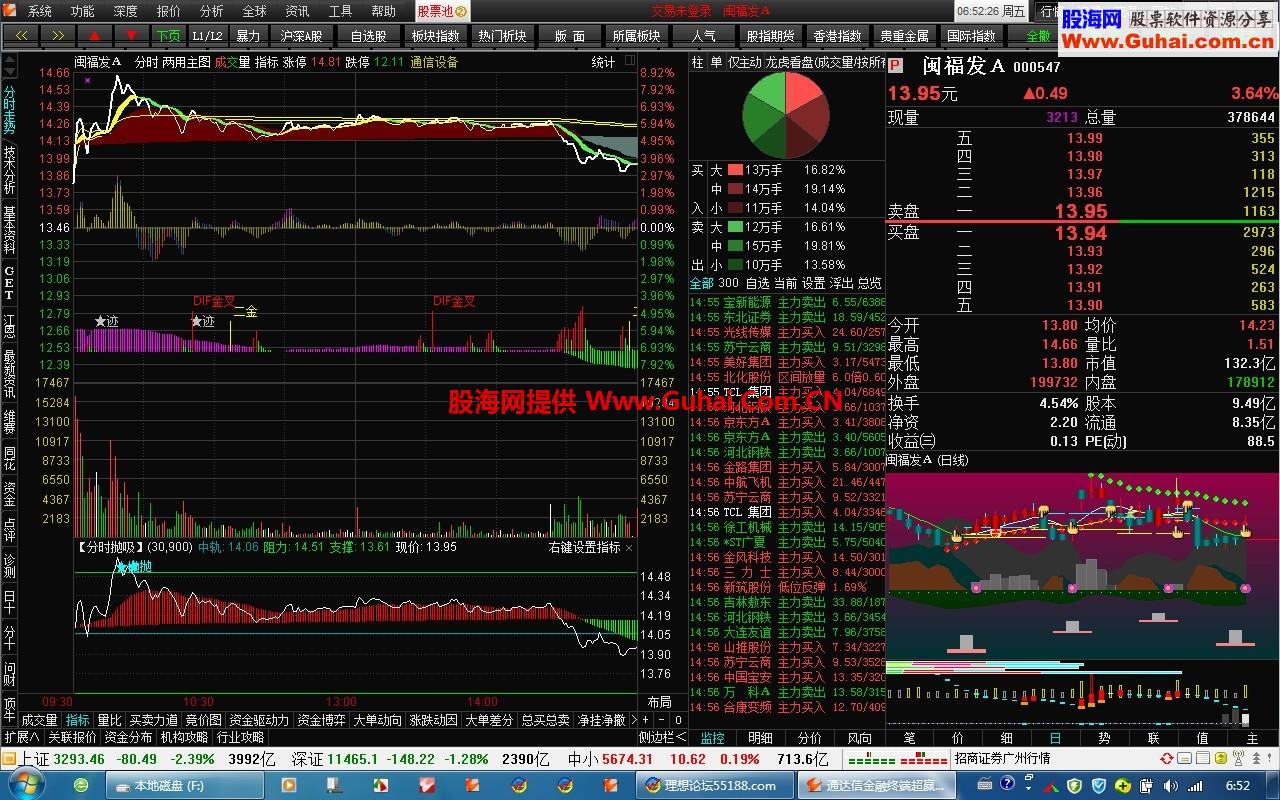Select 买卖力道 indicator tab
This screenshot has height=800, width=1280.
click(x=153, y=720)
